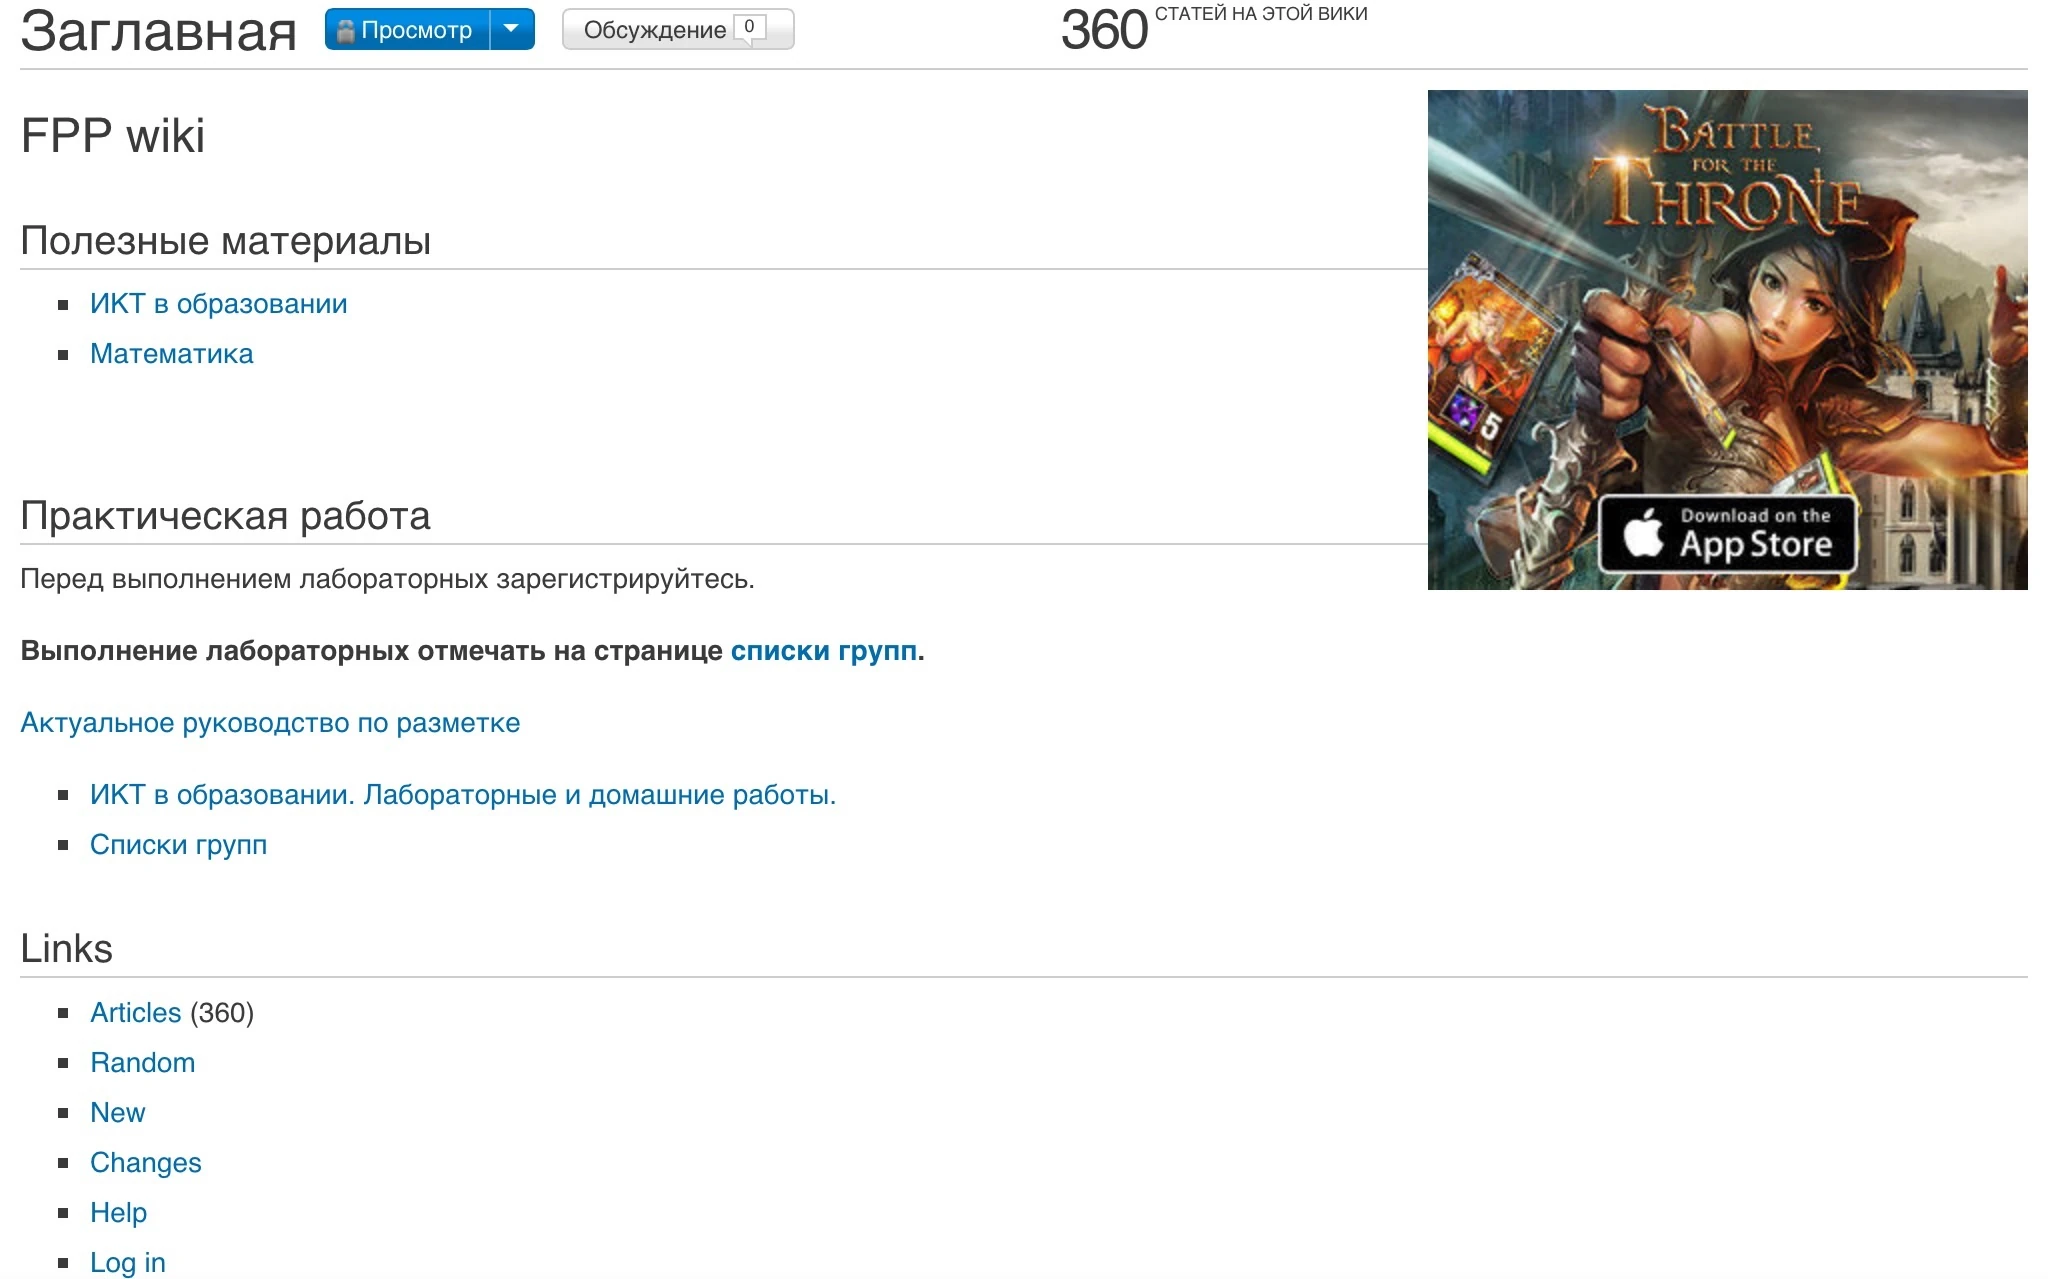Go to a Random article
The image size is (2048, 1279).
coord(142,1063)
